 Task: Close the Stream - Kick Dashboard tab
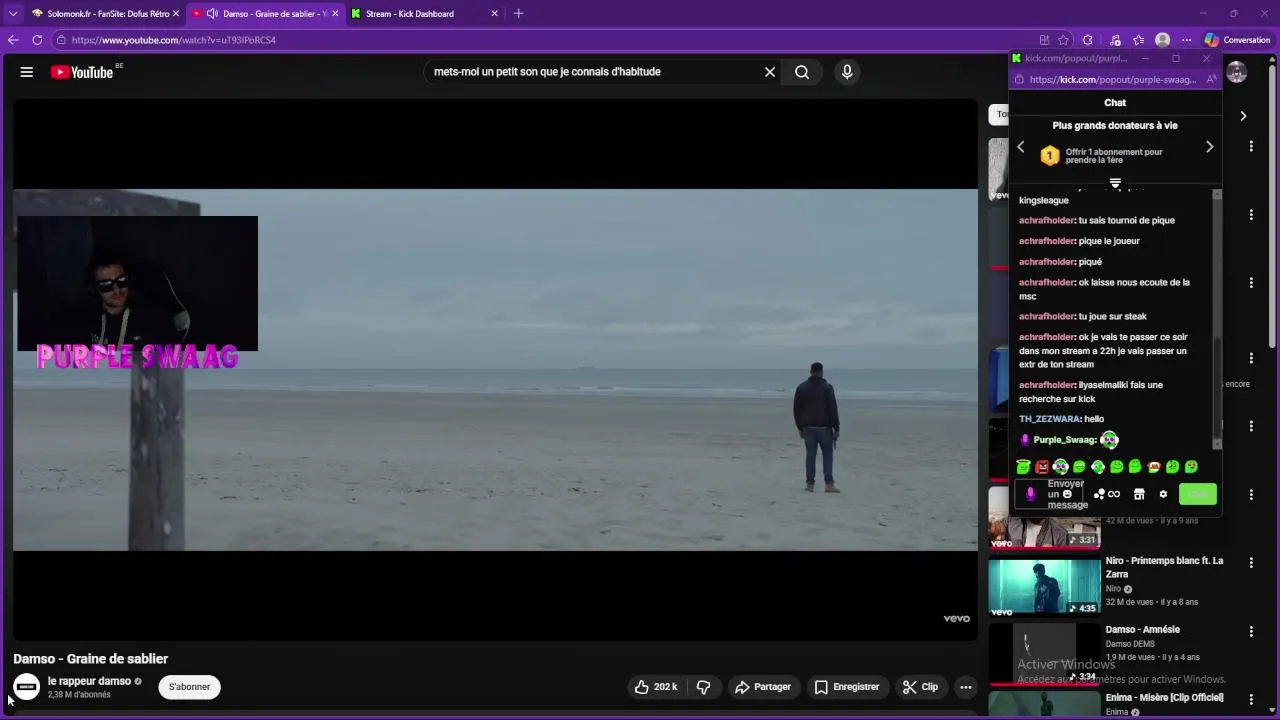pyautogui.click(x=494, y=14)
